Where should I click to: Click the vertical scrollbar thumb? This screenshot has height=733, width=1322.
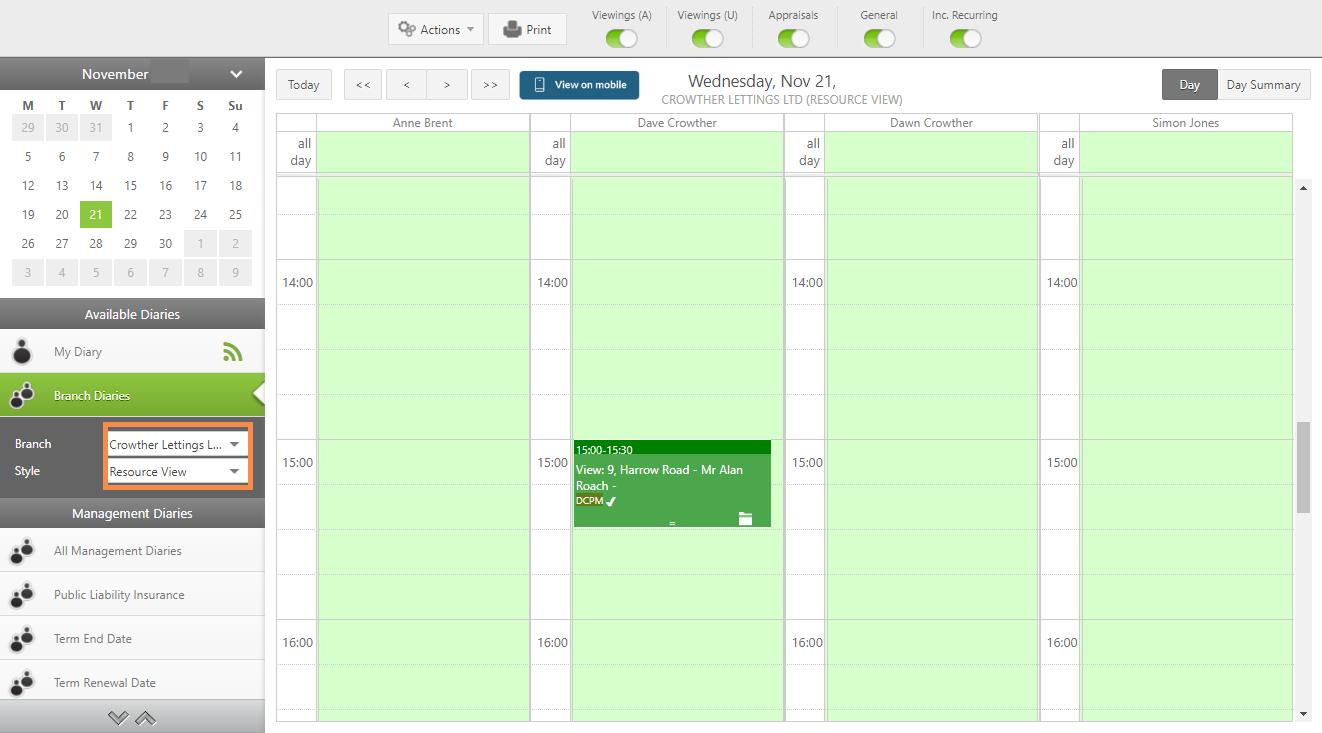tap(1303, 467)
